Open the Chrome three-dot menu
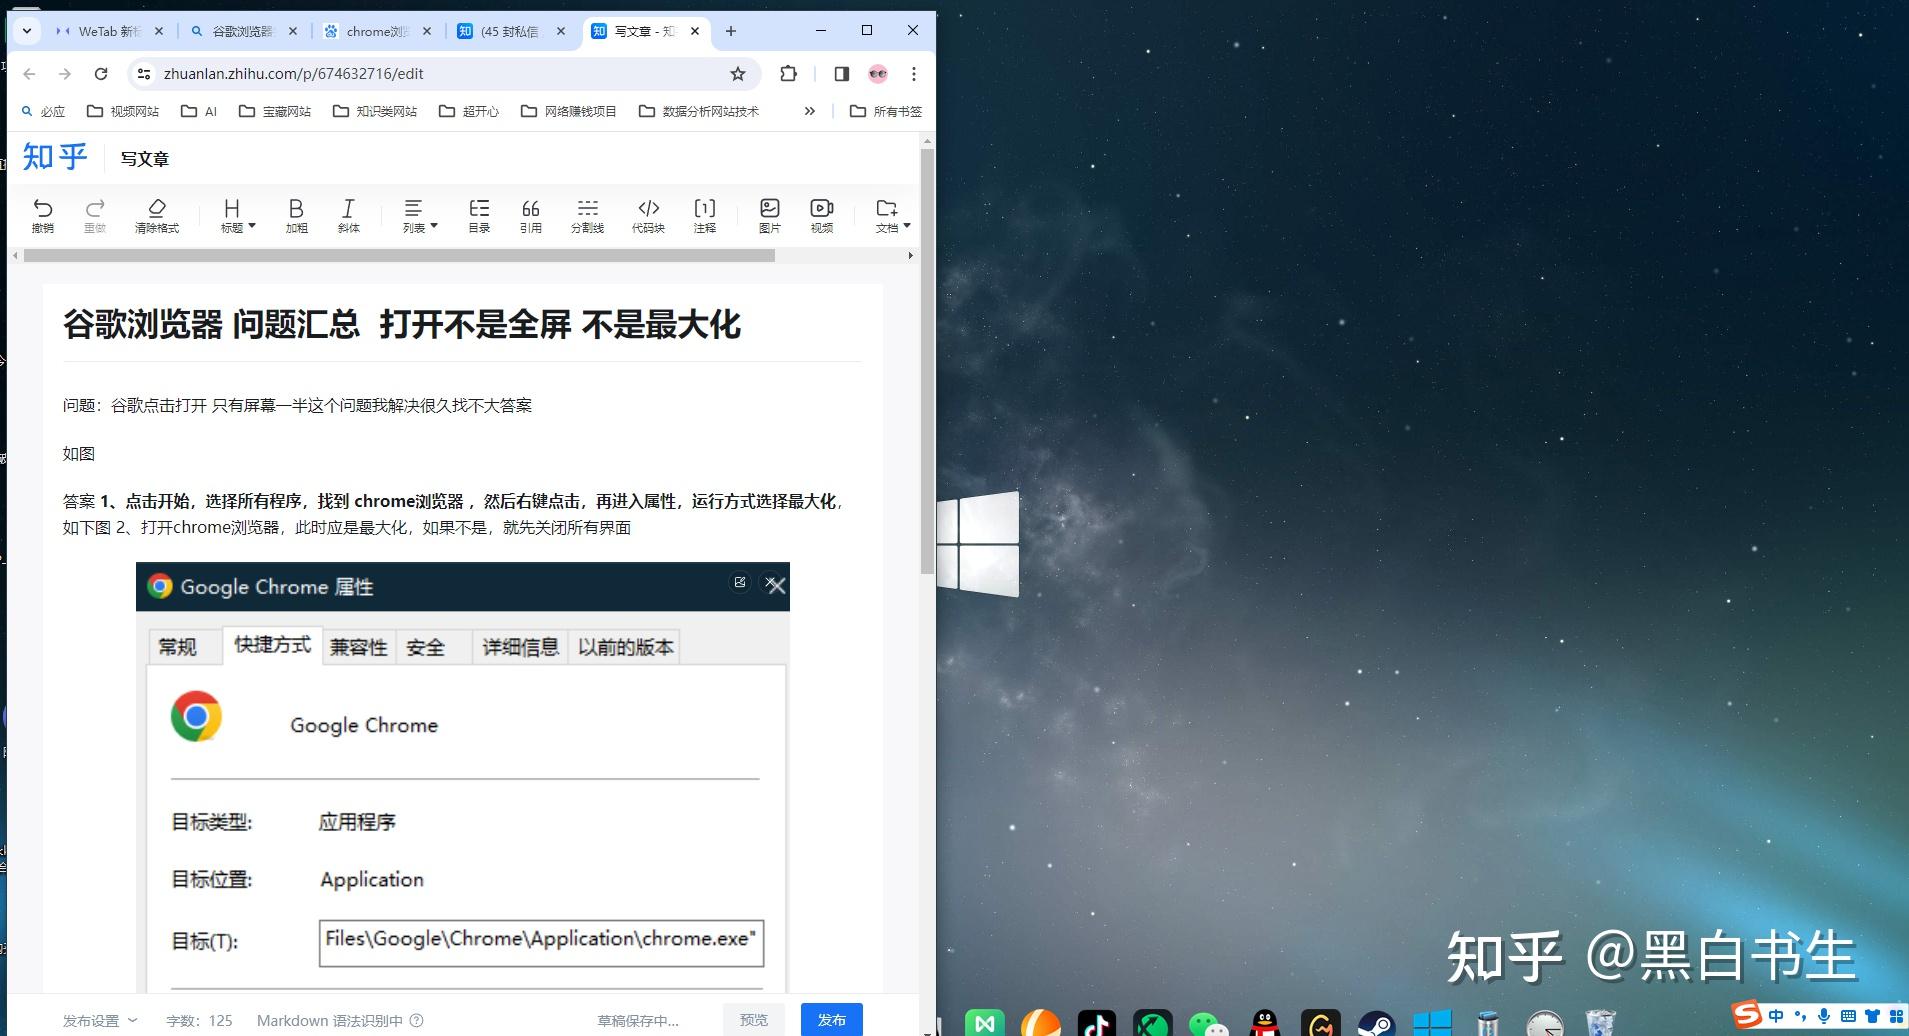The width and height of the screenshot is (1909, 1036). click(x=914, y=74)
